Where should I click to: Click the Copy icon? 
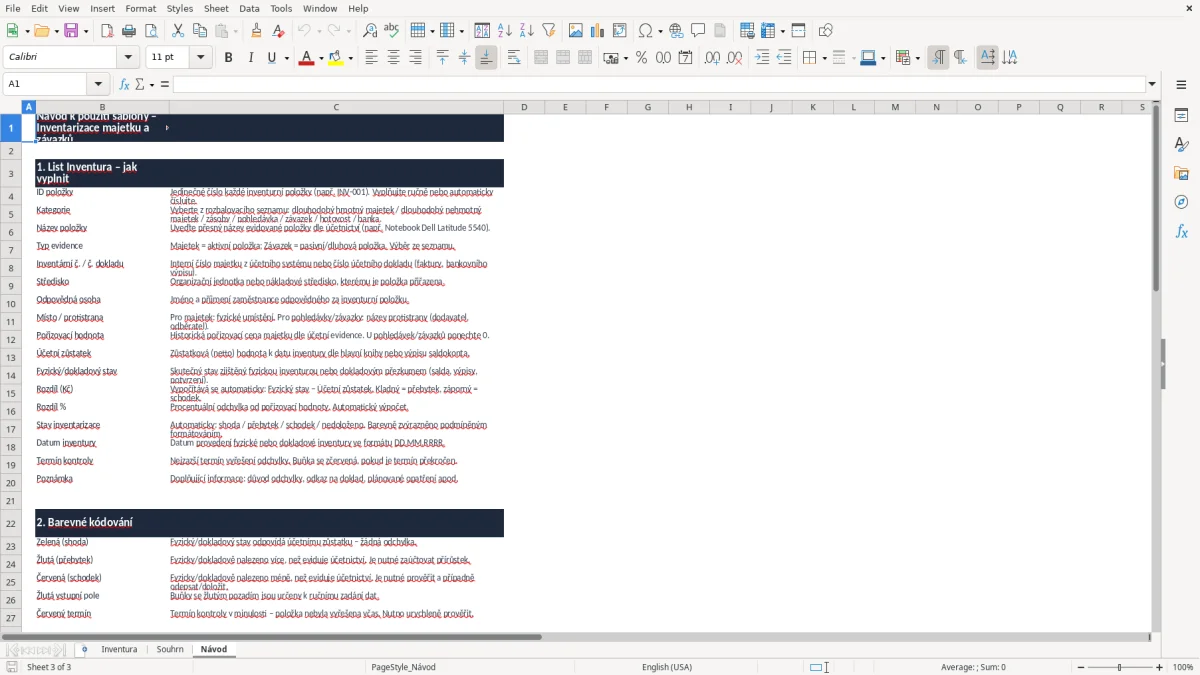tap(200, 31)
